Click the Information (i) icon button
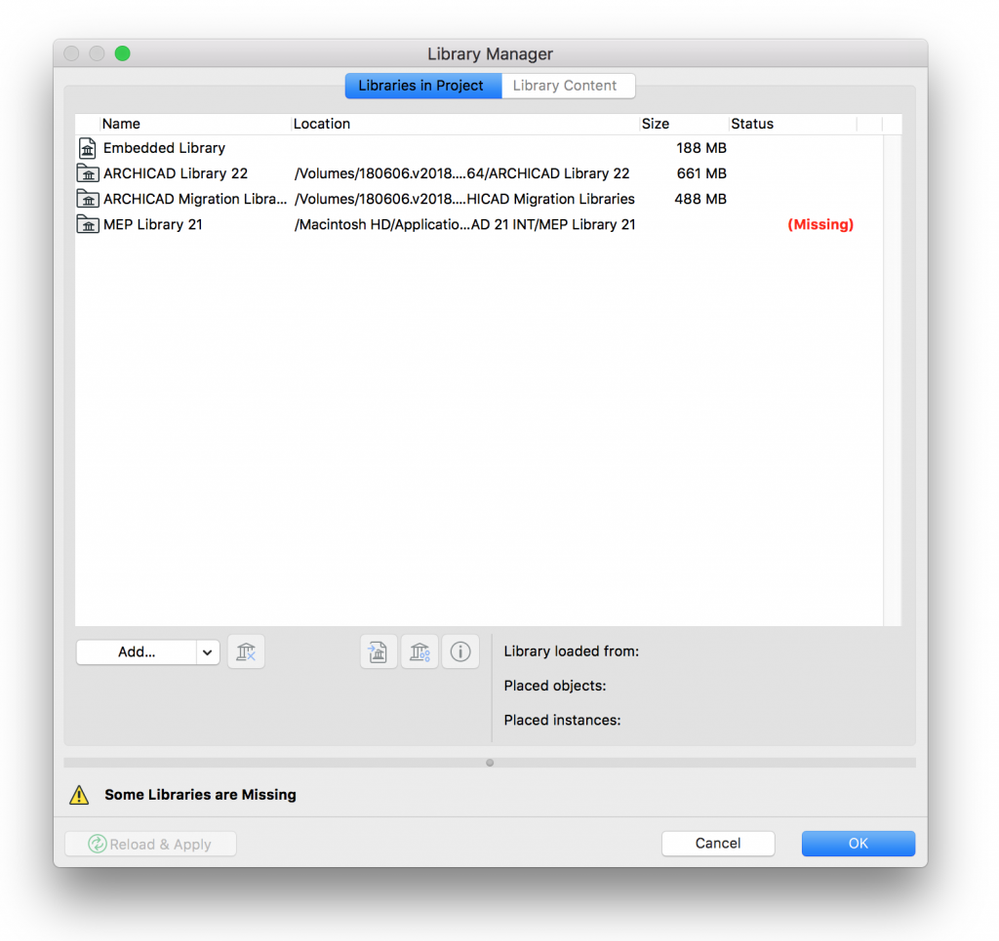The image size is (999, 941). coord(460,652)
